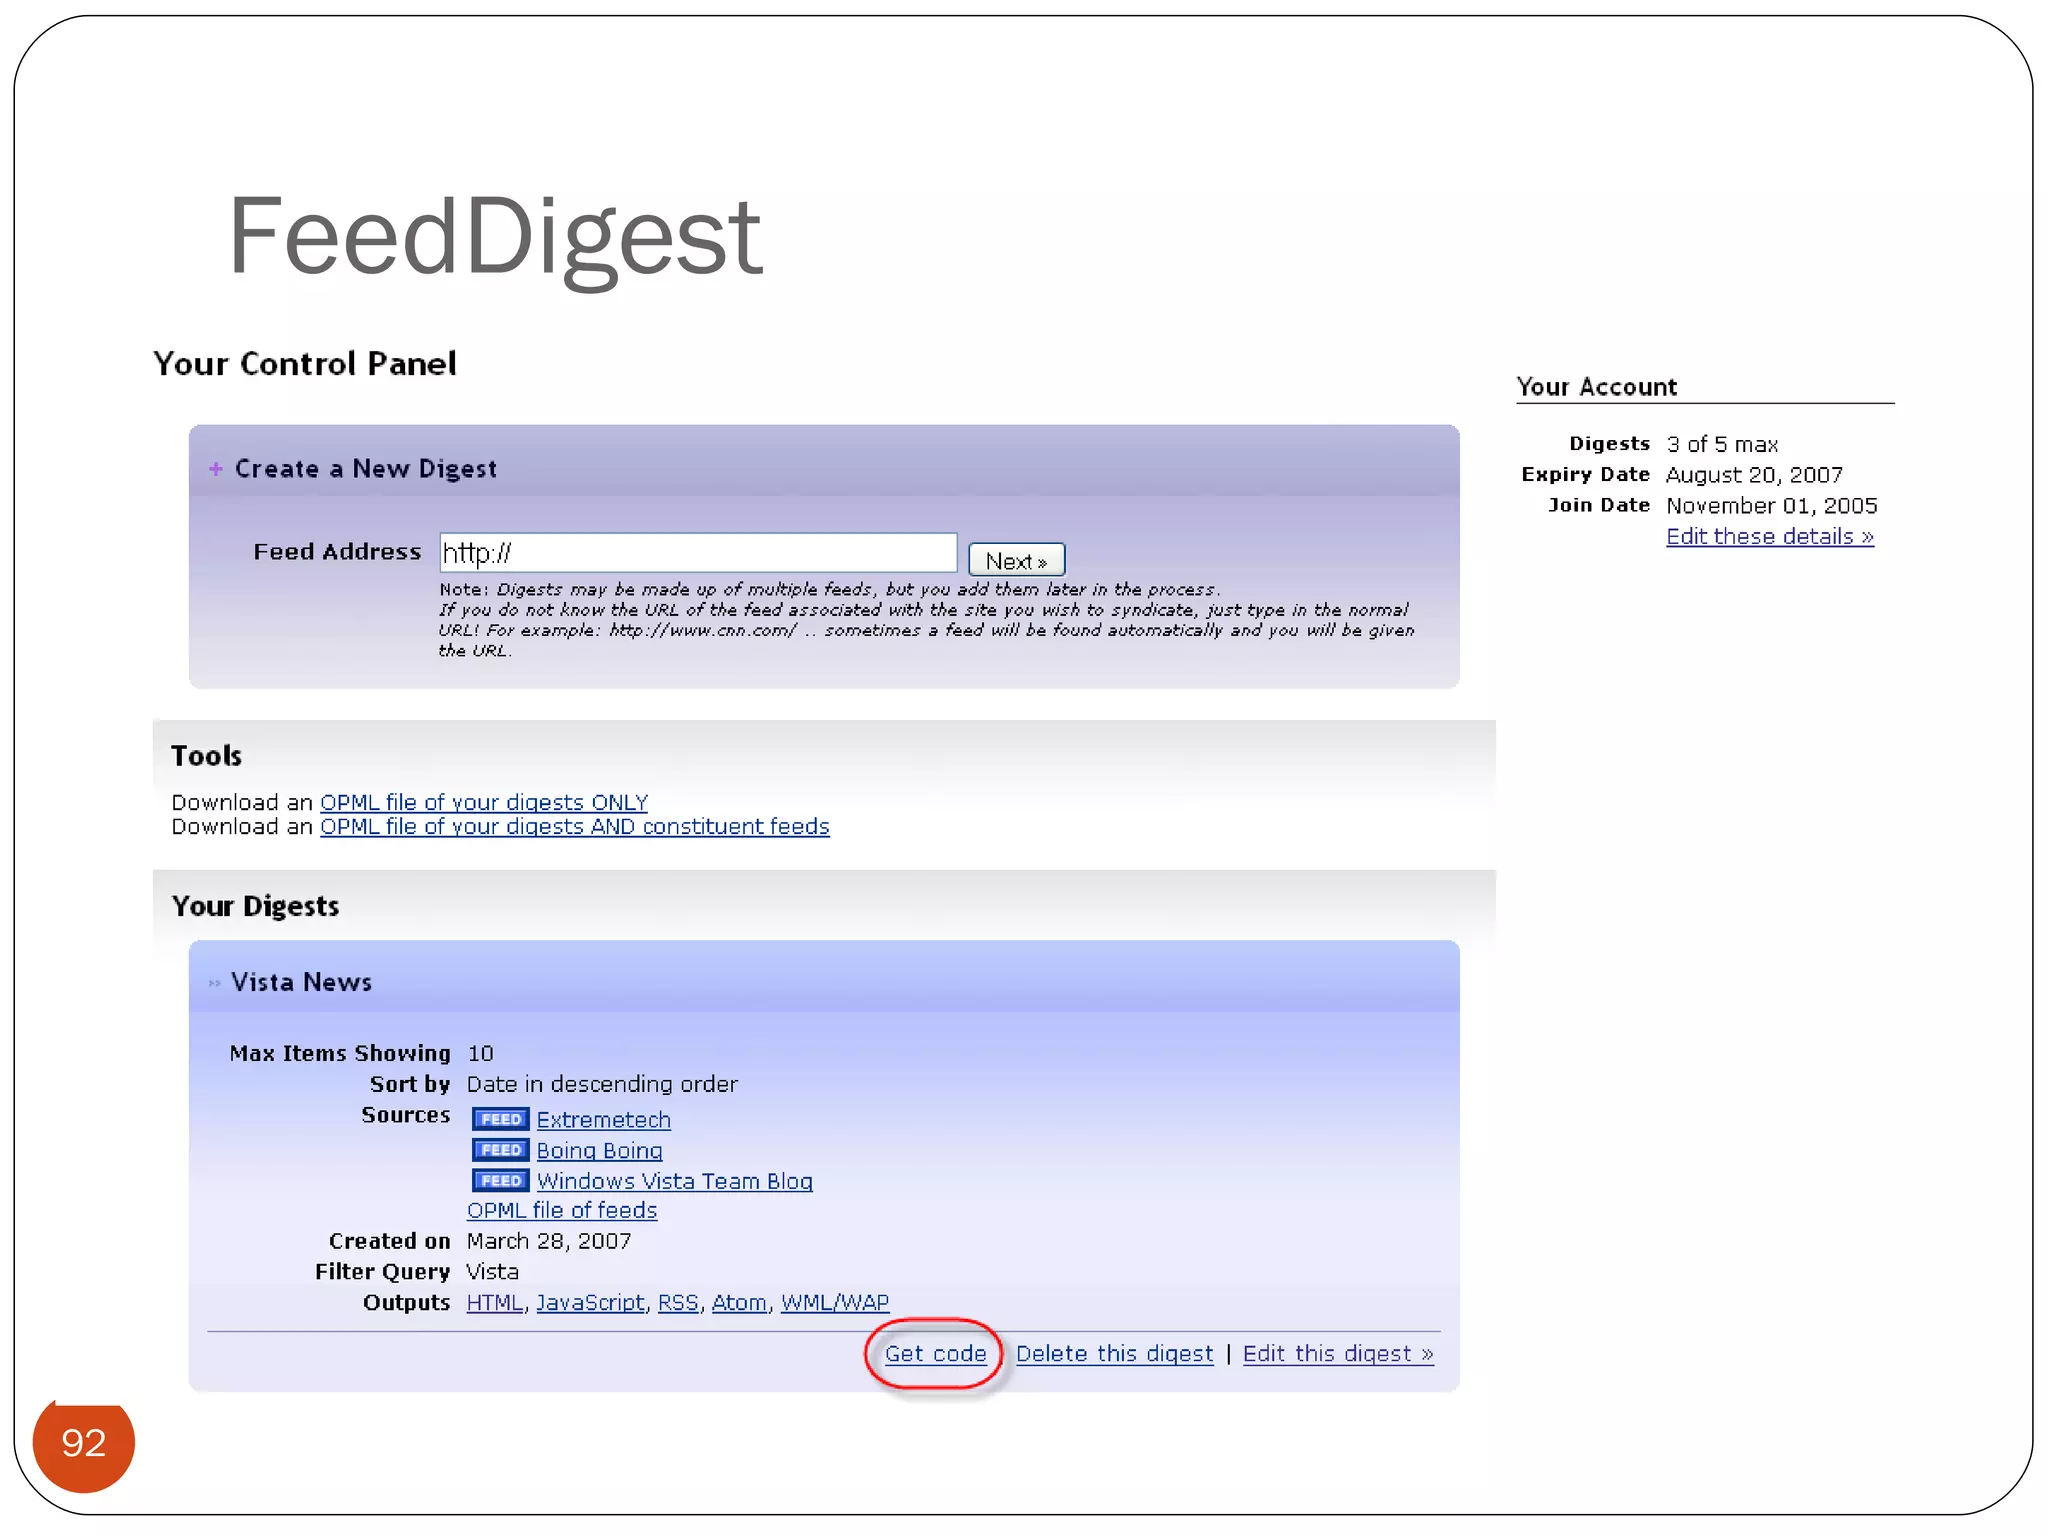Click the Vista News digest title
Screen dimensions: 2048x1536
[x=301, y=982]
